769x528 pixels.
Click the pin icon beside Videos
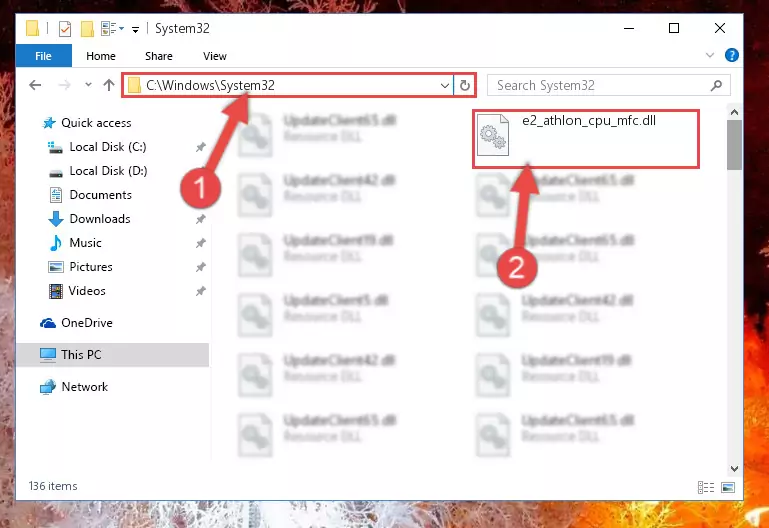tap(201, 291)
